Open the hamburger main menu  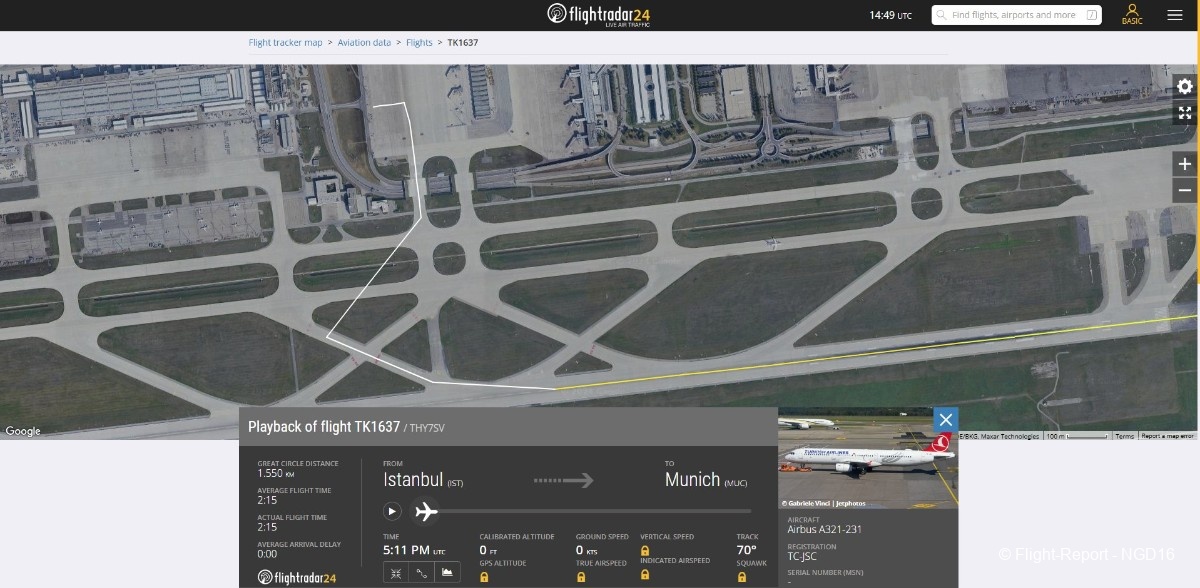(x=1175, y=15)
